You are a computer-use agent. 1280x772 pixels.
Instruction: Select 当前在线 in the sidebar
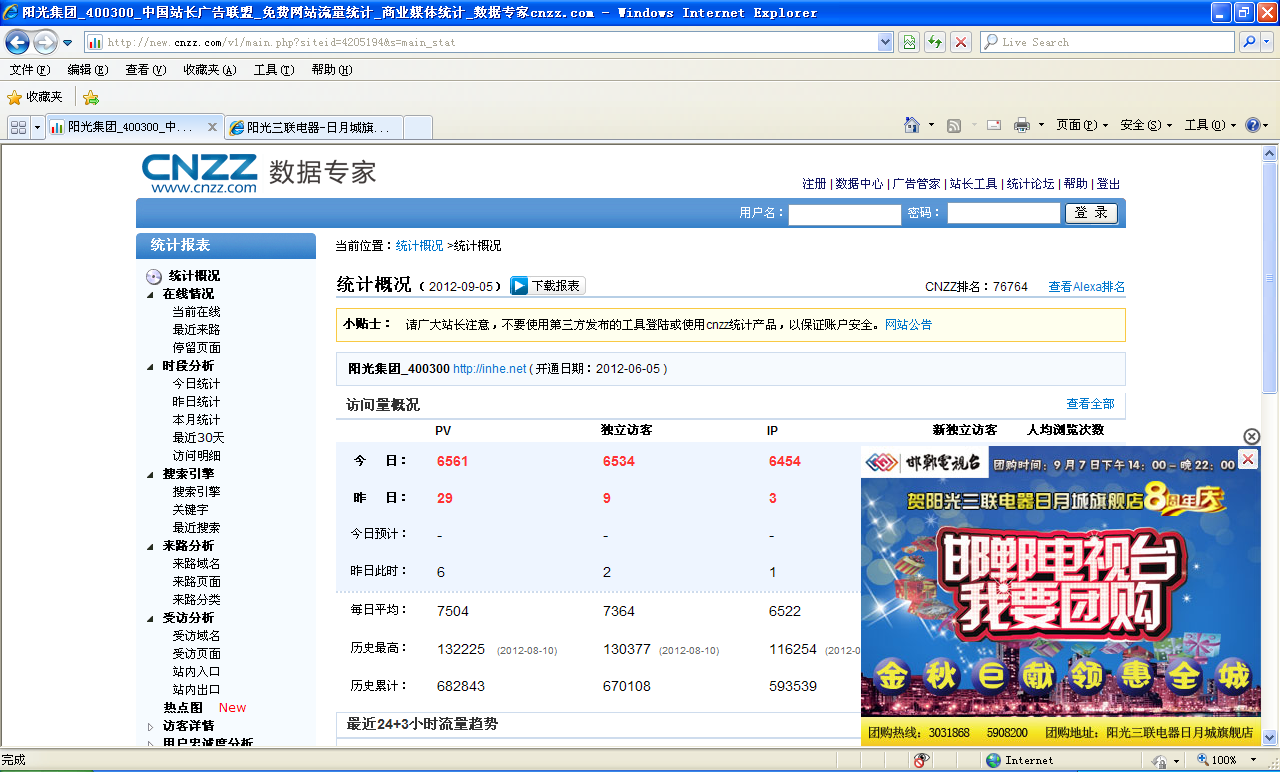coord(196,312)
